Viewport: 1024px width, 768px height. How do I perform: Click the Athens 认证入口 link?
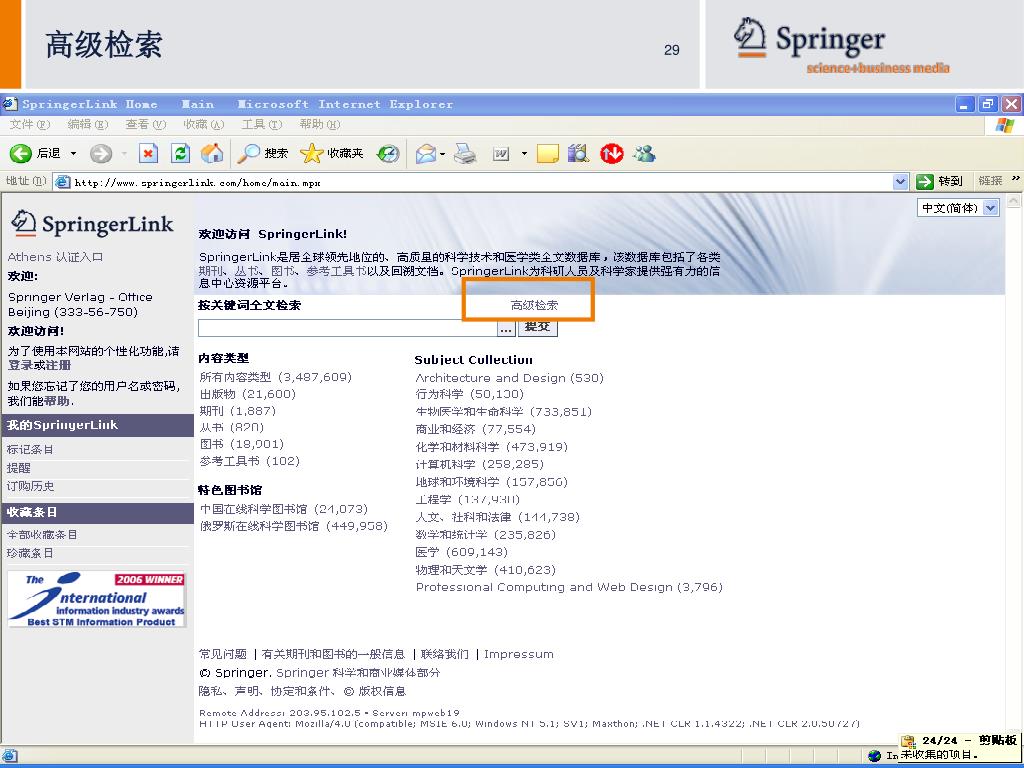[56, 257]
